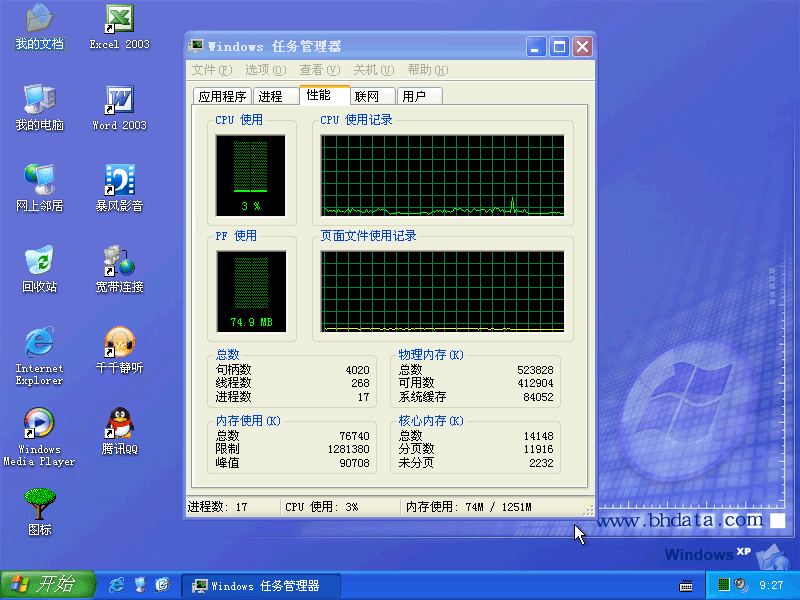
Task: Switch to the 应用程序 tab
Action: (222, 96)
